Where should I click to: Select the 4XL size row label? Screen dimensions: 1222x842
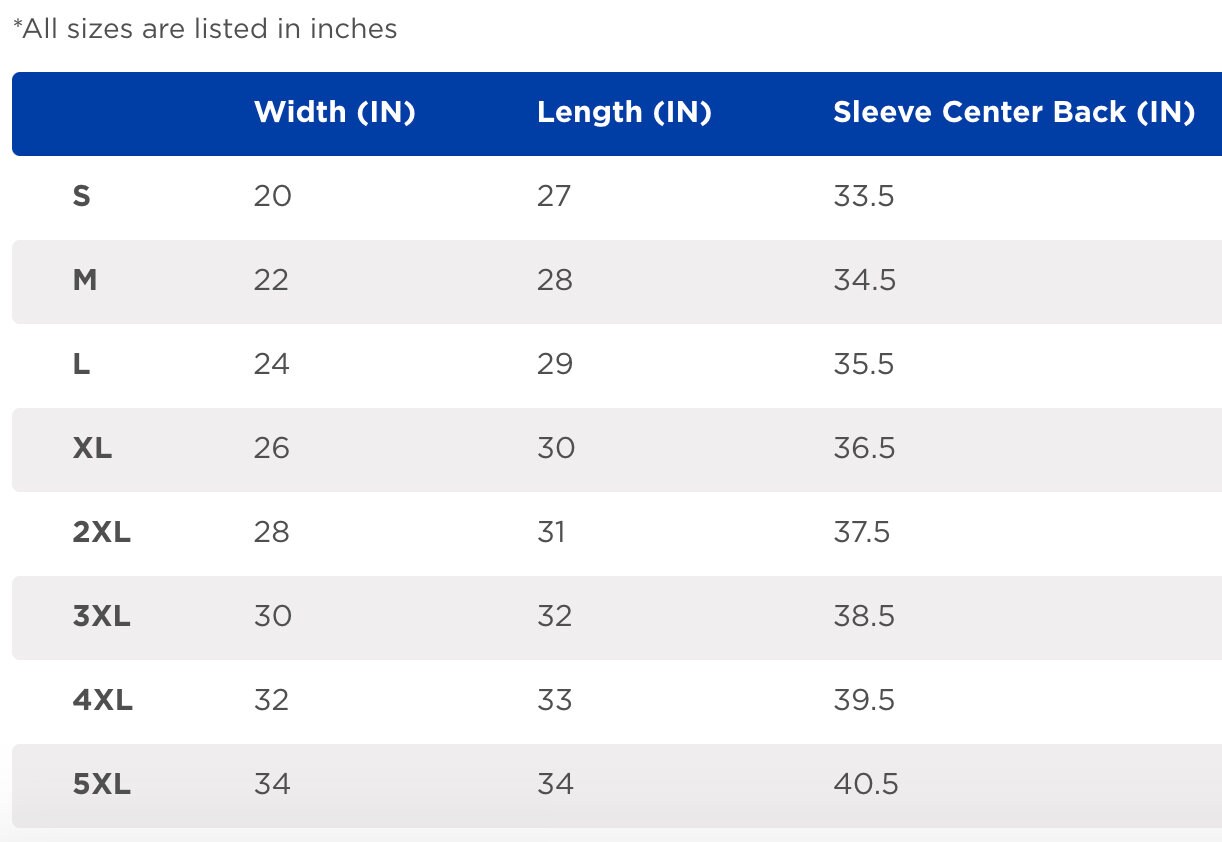103,700
